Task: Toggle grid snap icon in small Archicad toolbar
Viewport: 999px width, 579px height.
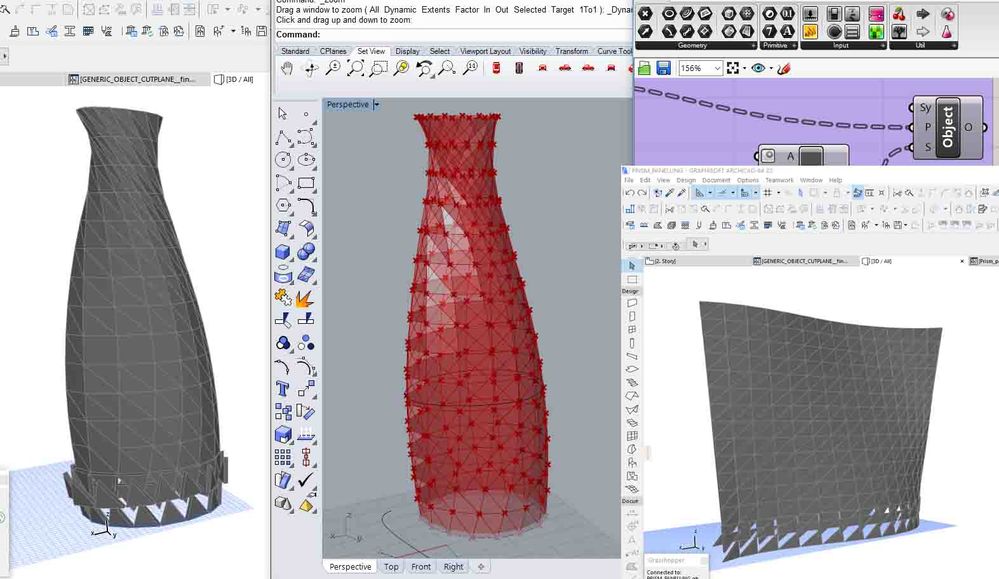Action: [768, 193]
